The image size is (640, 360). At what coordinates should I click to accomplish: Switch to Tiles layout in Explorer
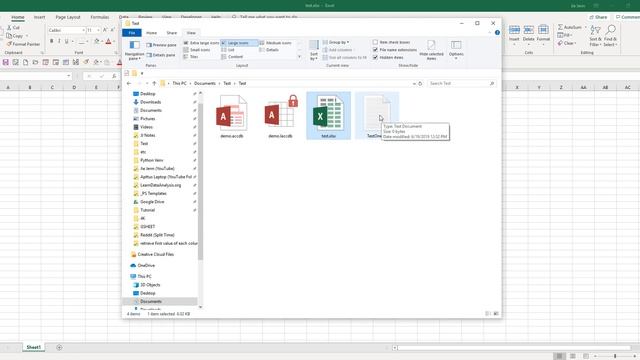point(191,57)
